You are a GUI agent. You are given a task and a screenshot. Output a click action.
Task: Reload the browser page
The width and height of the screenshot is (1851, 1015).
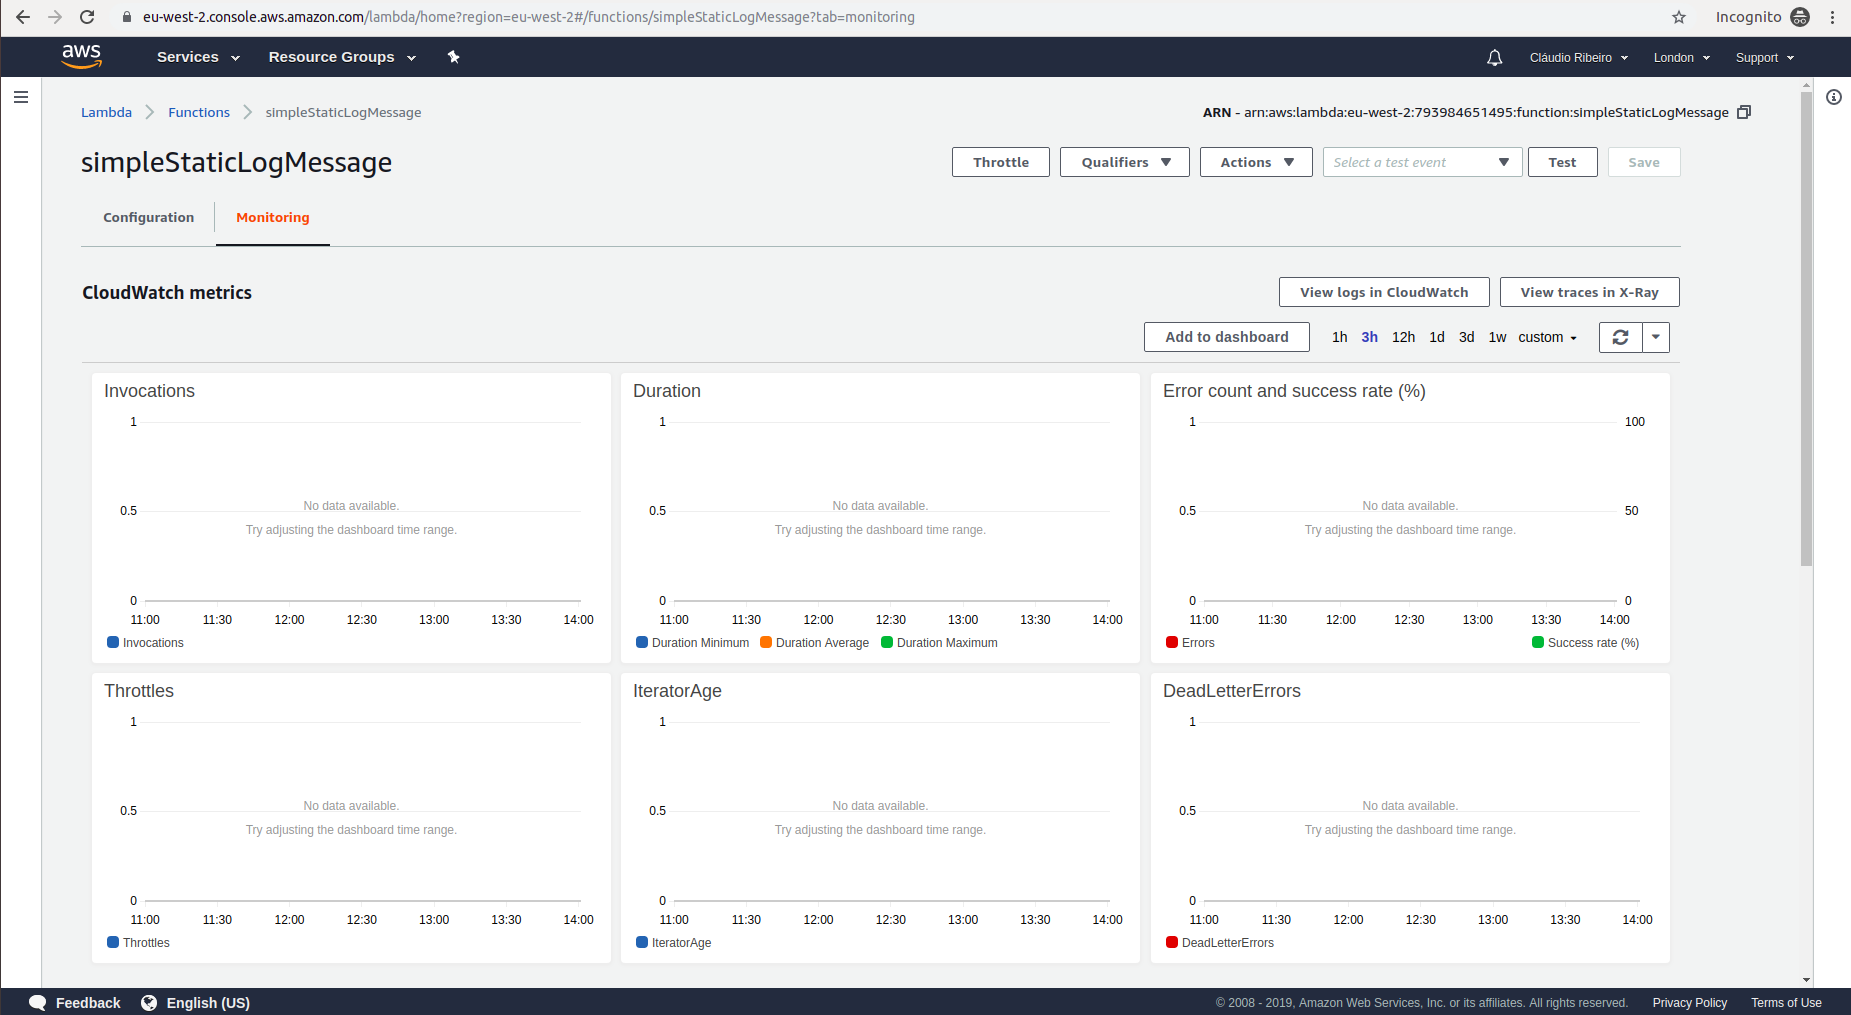pyautogui.click(x=87, y=17)
